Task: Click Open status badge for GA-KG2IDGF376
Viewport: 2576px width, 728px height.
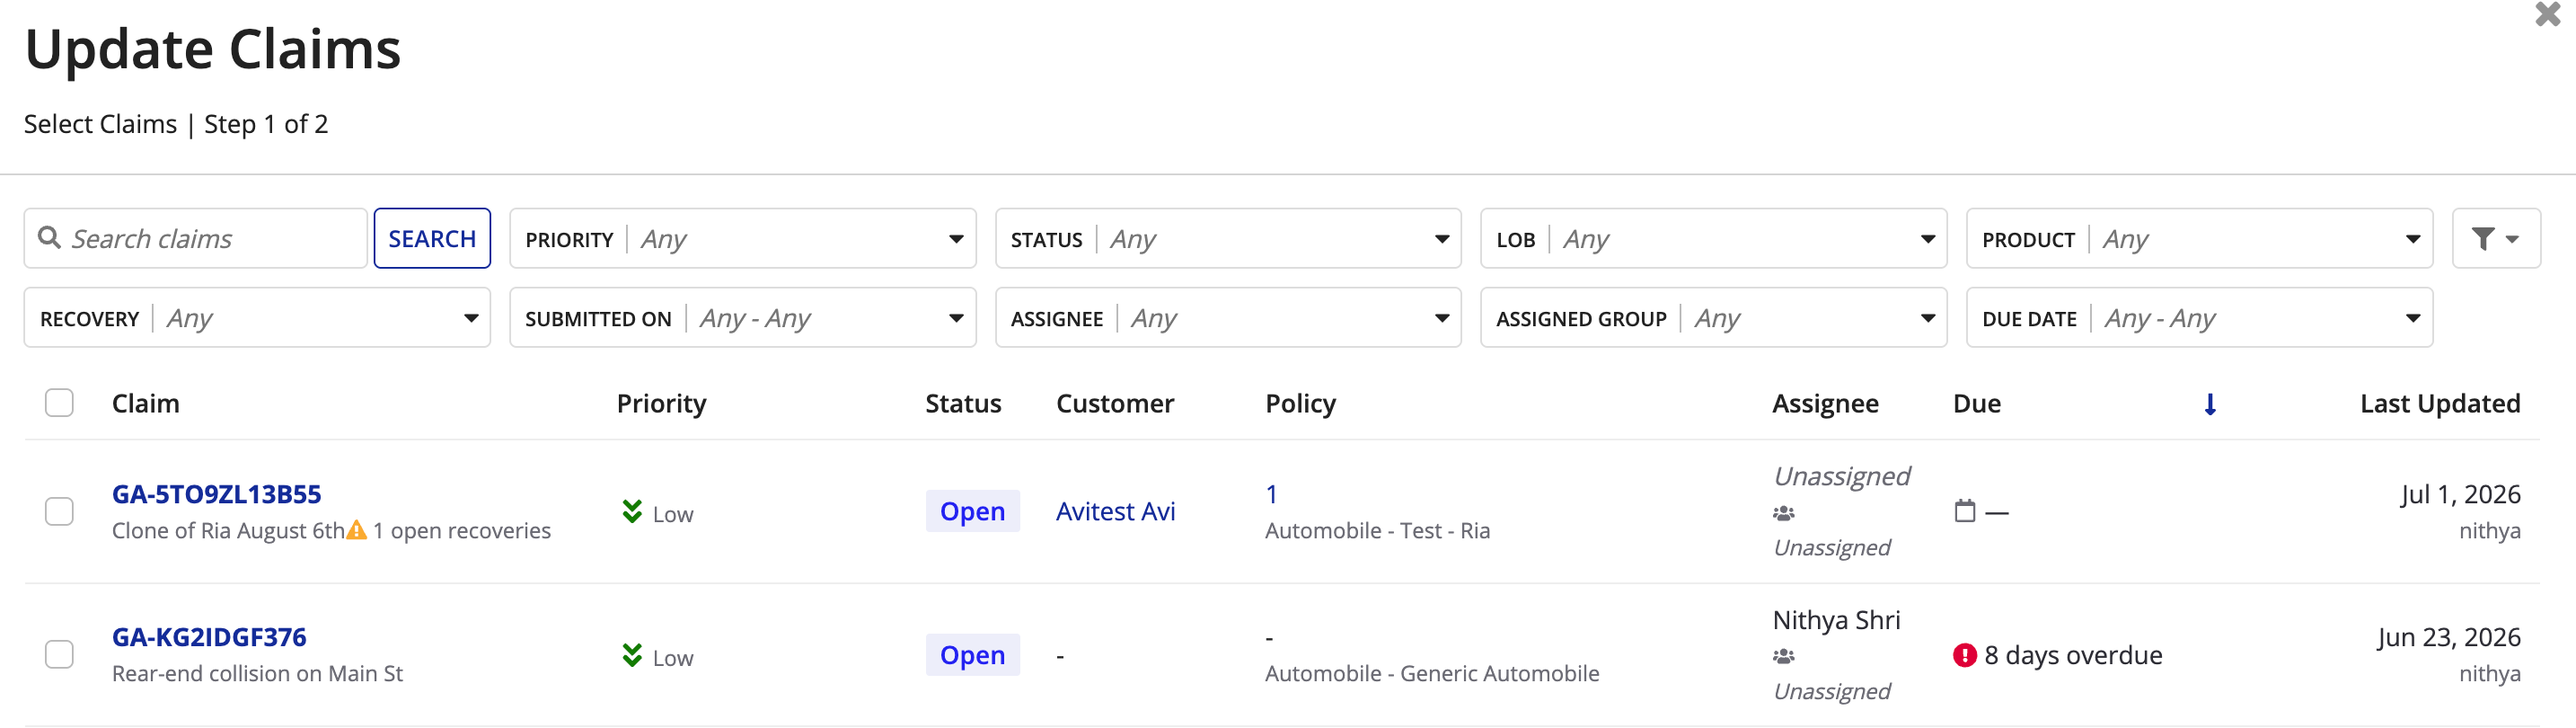Action: pos(972,655)
